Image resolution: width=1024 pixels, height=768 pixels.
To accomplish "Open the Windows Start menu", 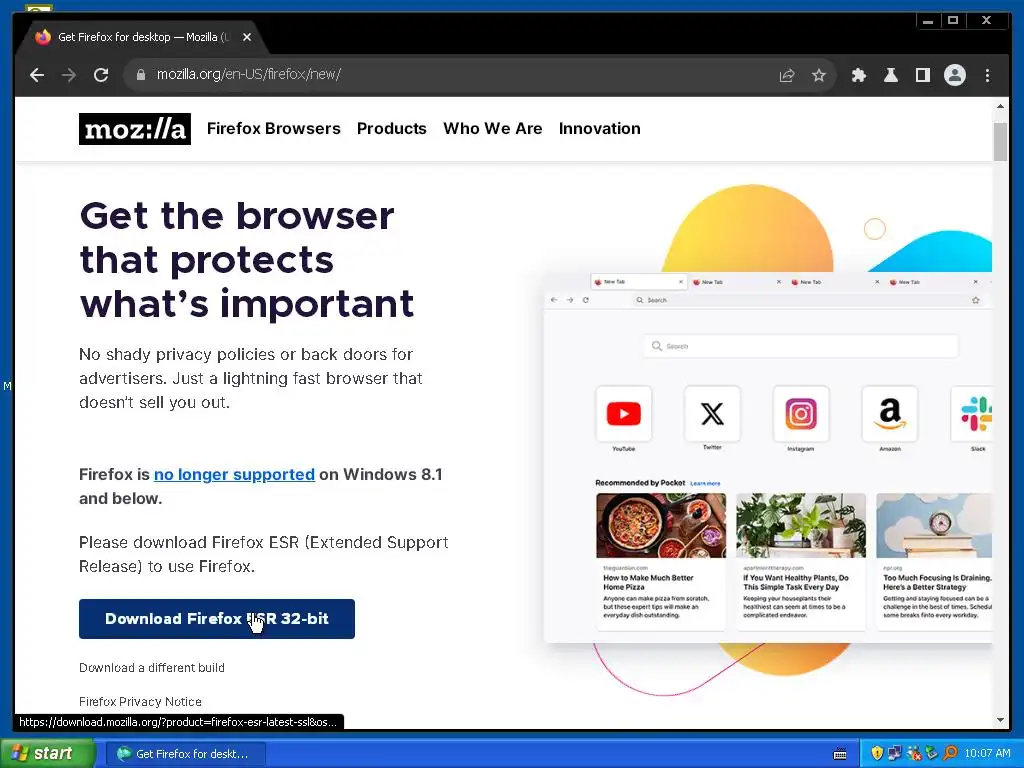I will (47, 754).
